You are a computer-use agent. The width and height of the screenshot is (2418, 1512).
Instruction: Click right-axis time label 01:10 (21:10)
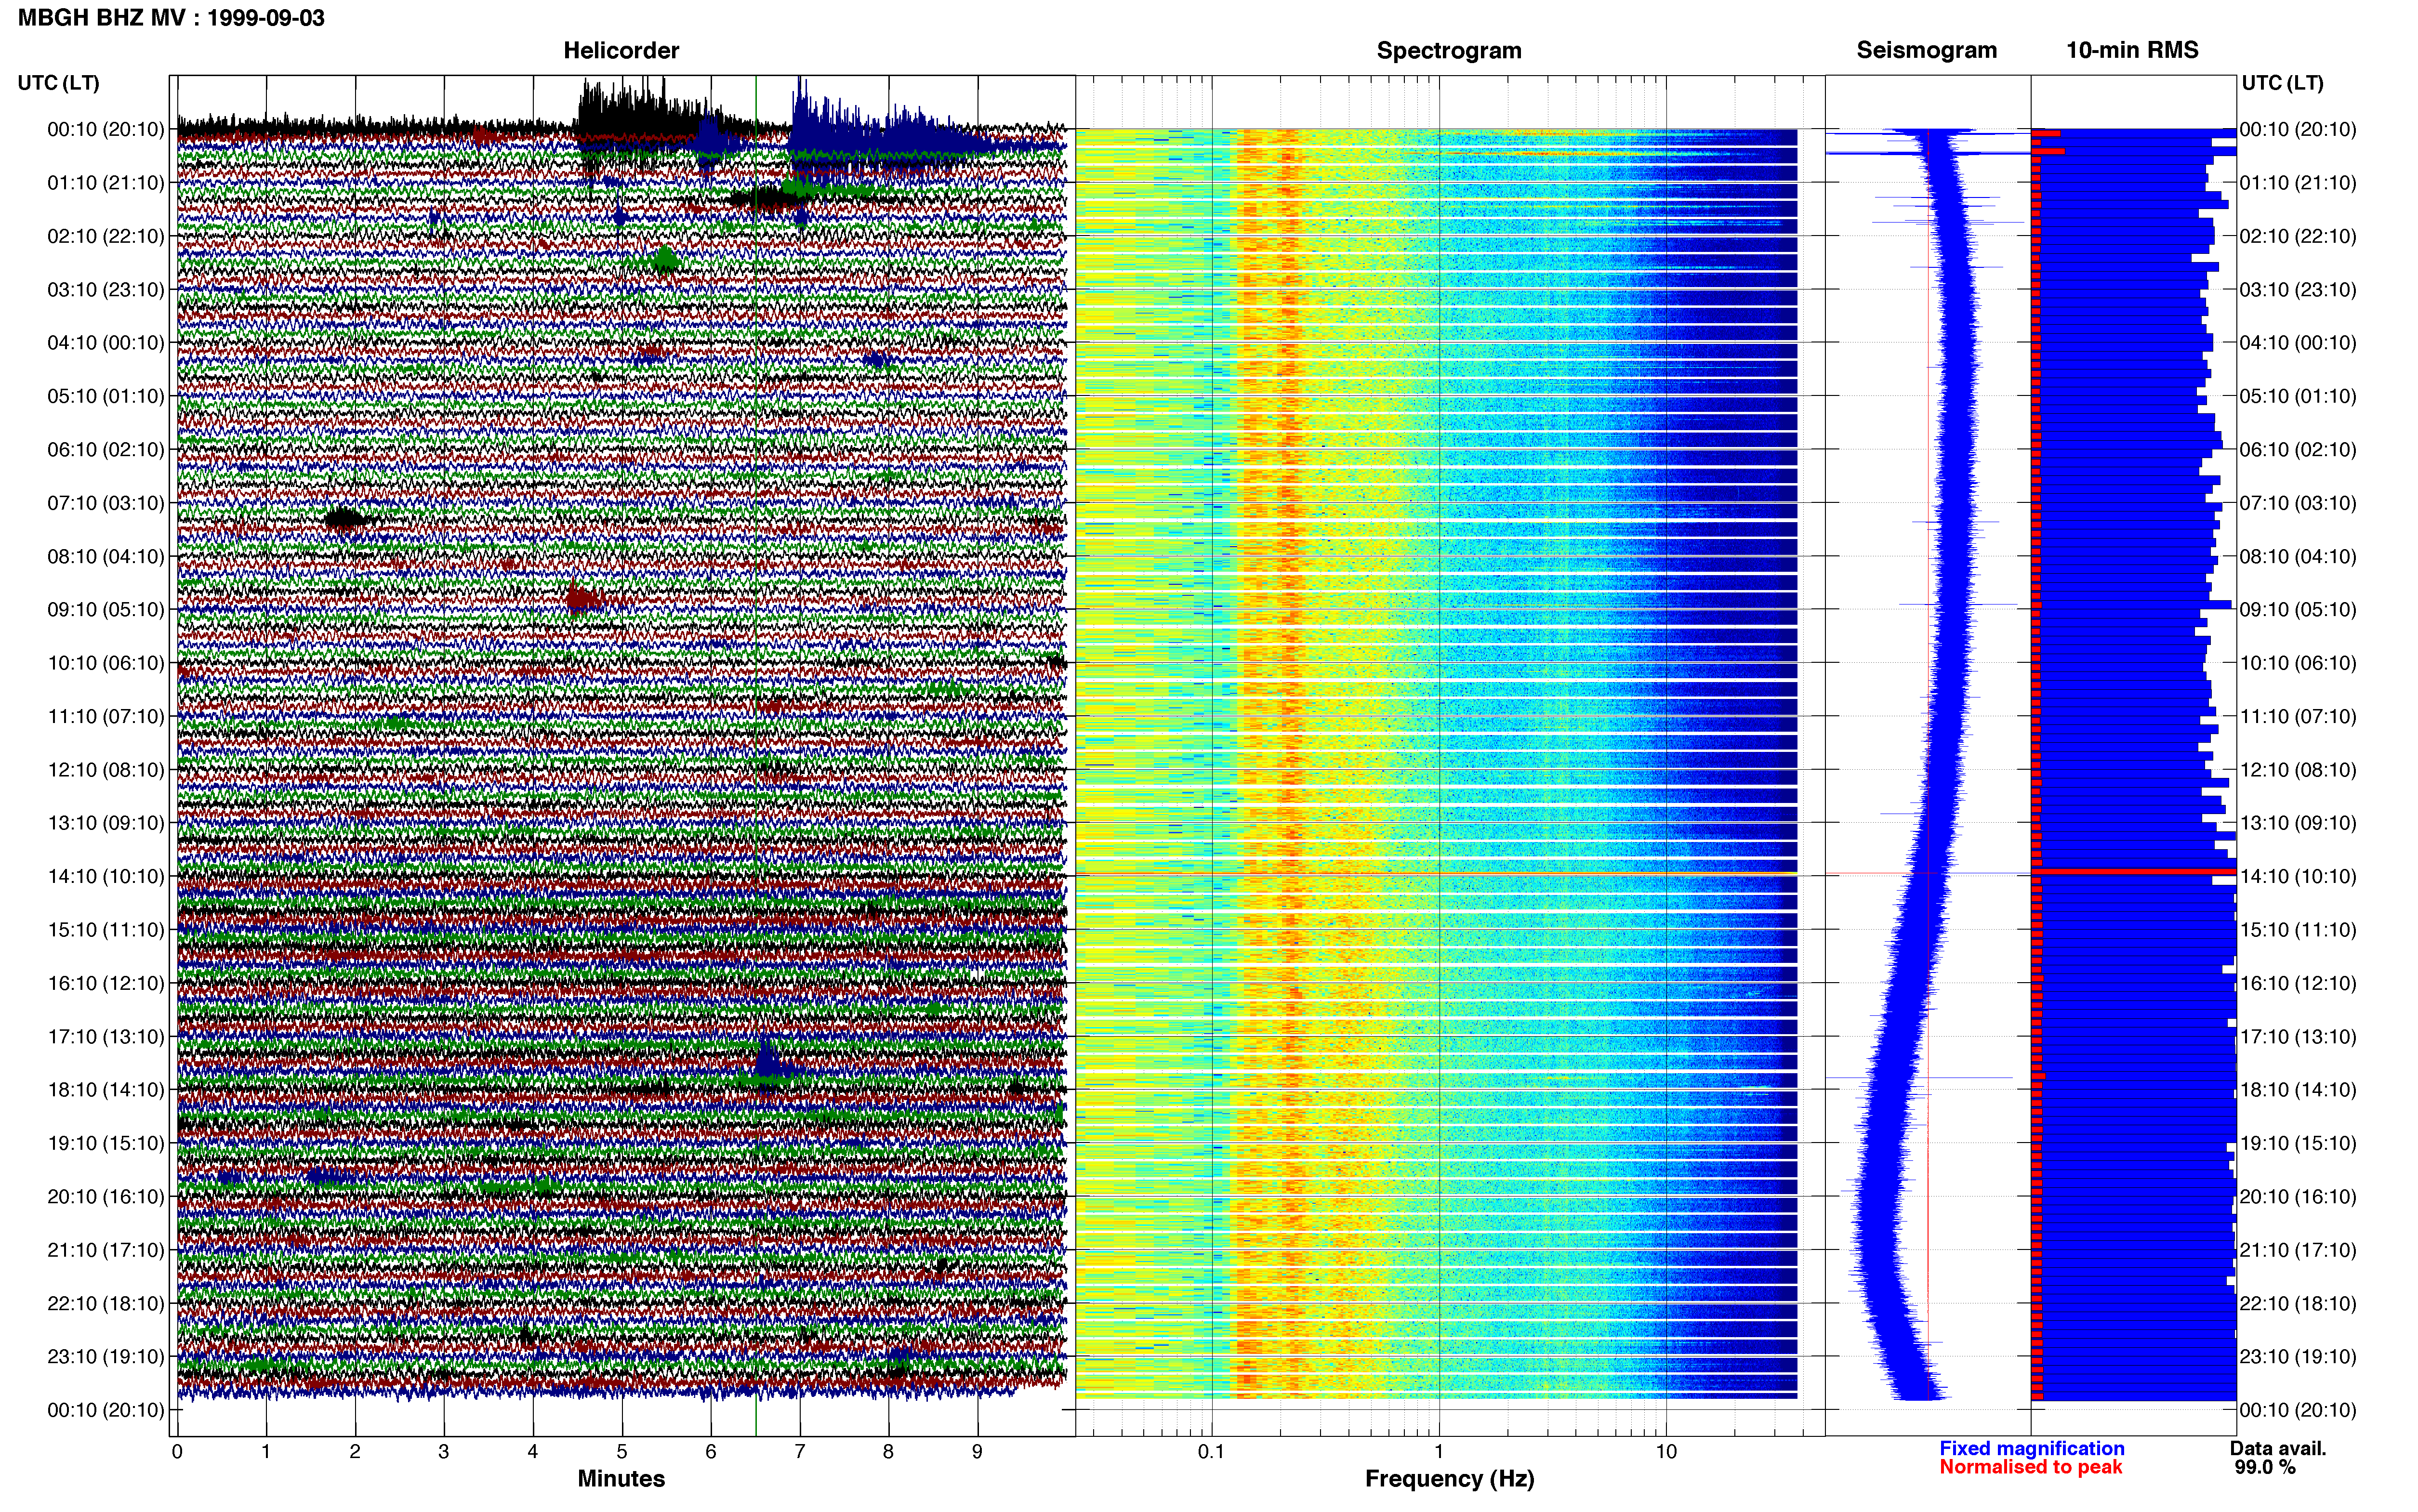[2298, 183]
